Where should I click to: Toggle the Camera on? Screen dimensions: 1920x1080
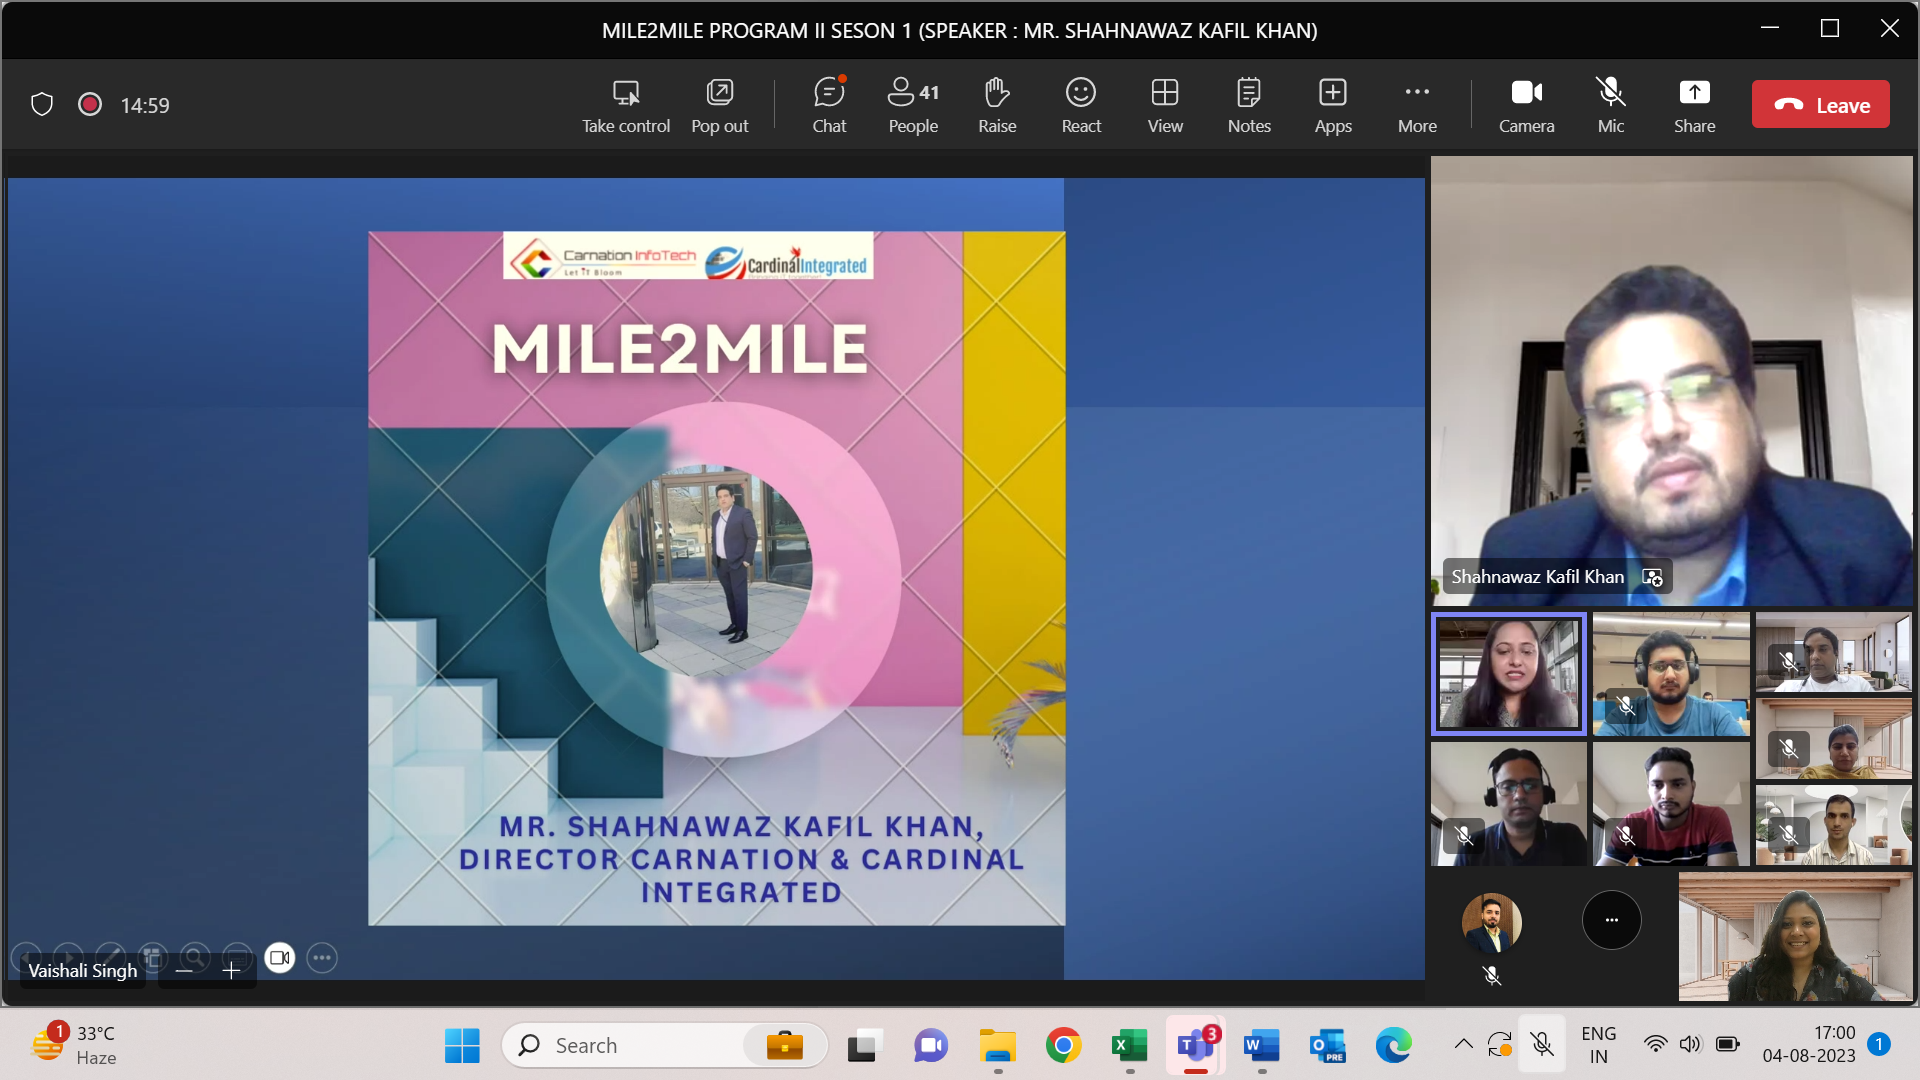tap(1526, 105)
